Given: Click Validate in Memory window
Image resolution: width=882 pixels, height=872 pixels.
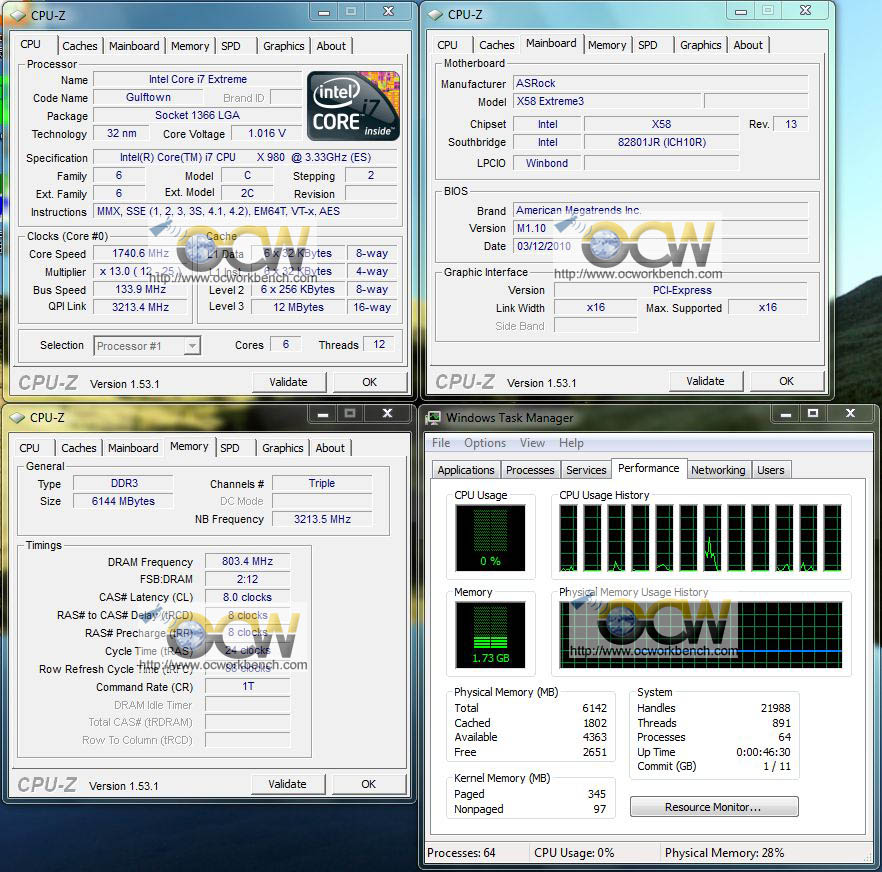Looking at the screenshot, I should 287,784.
